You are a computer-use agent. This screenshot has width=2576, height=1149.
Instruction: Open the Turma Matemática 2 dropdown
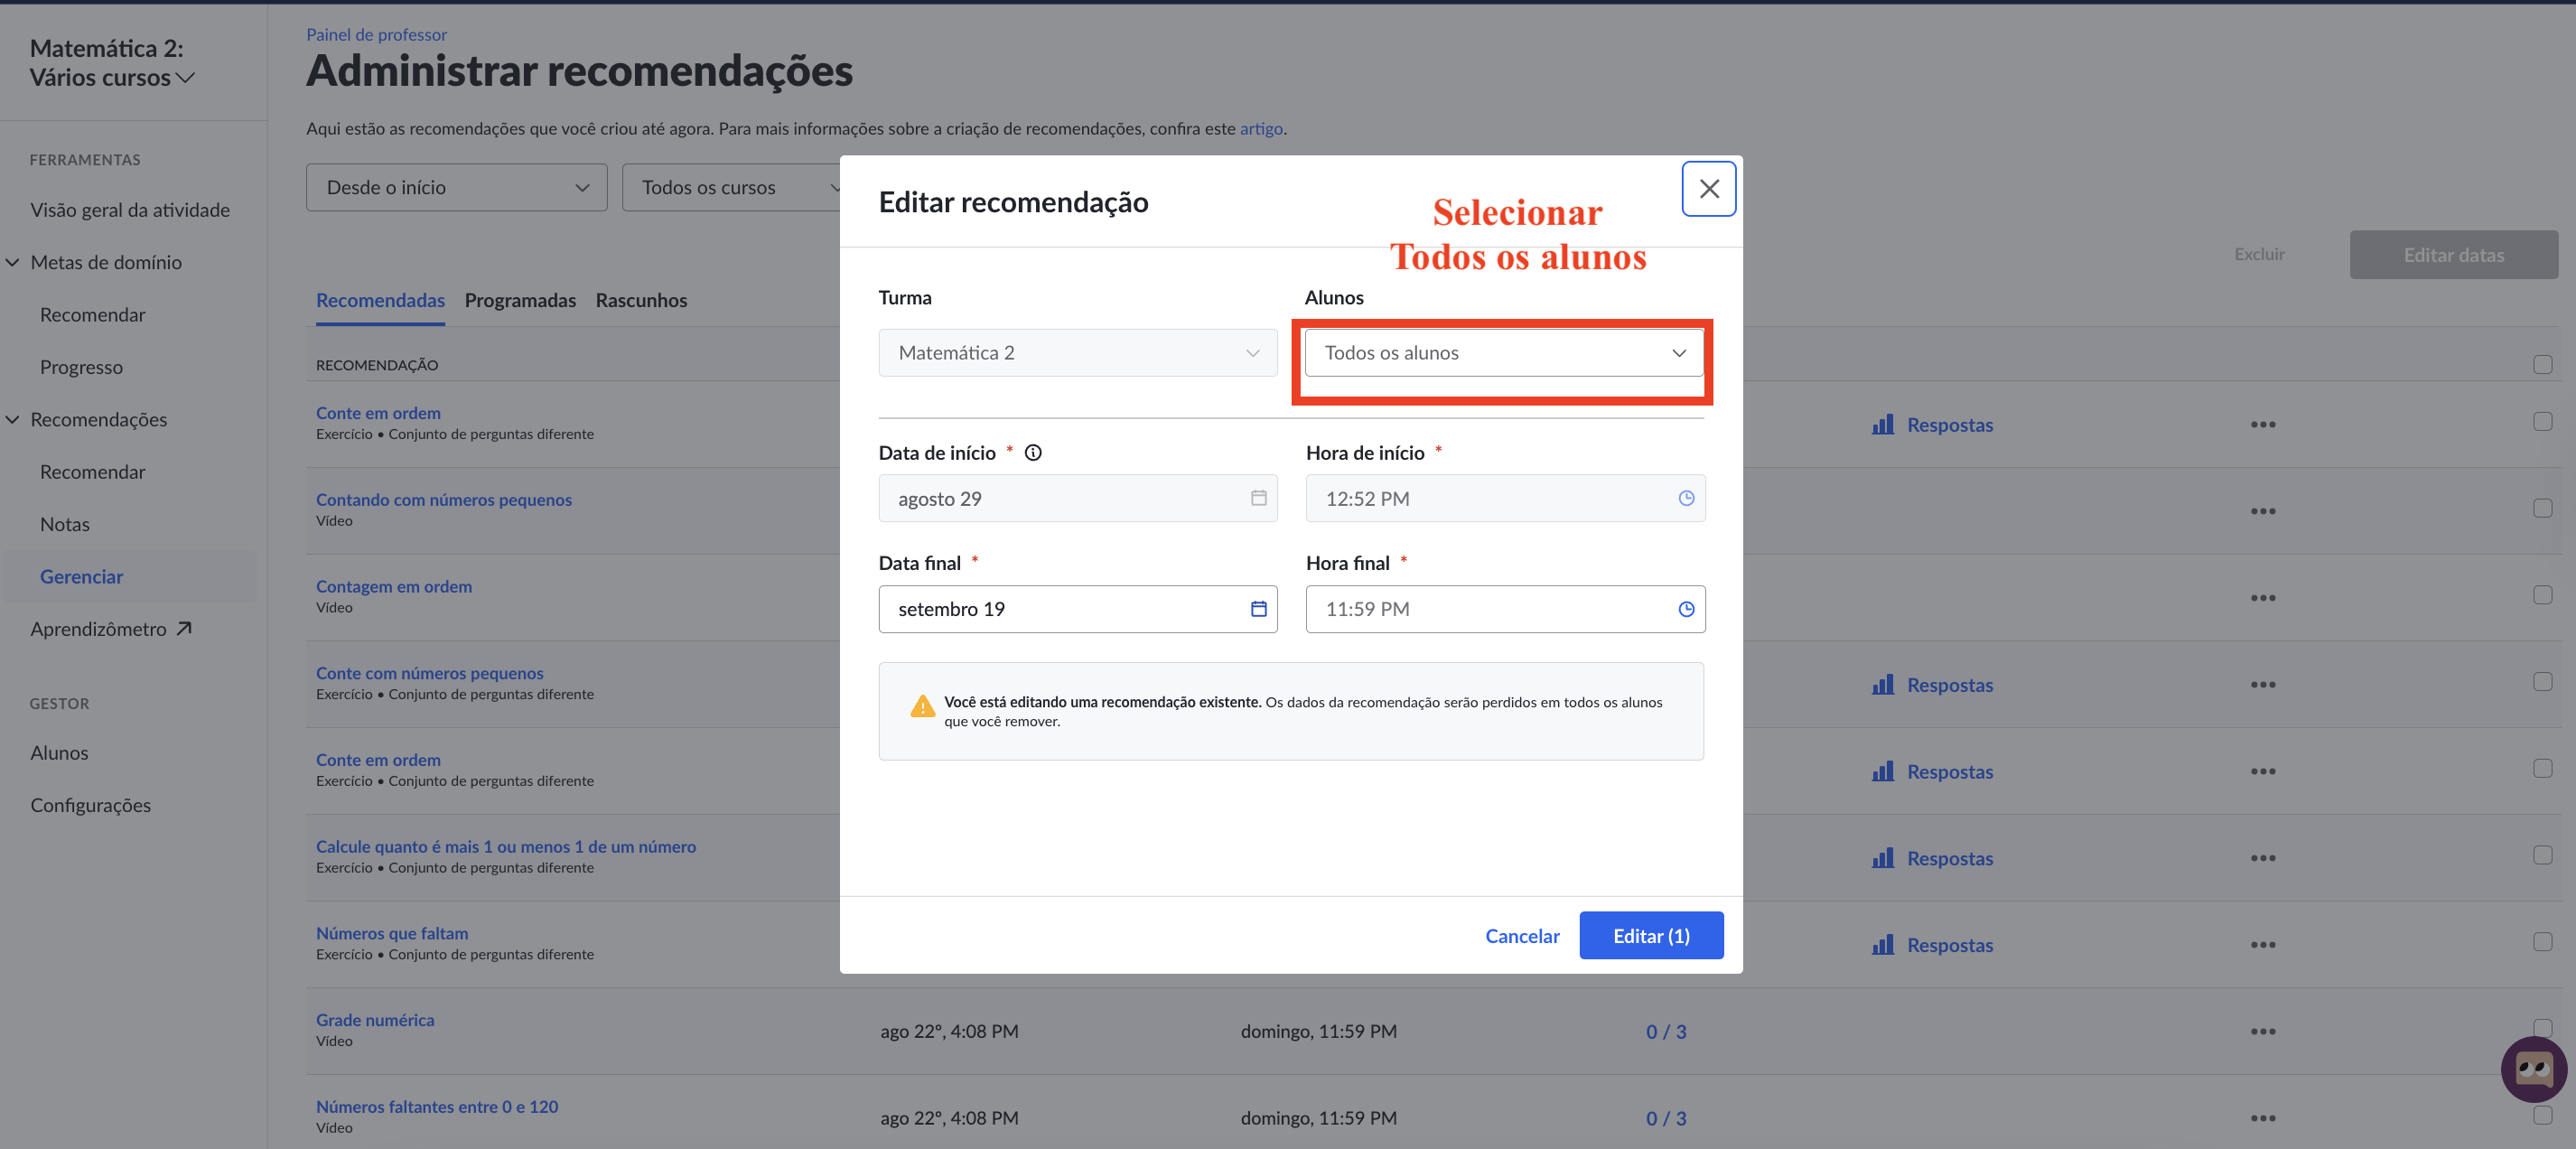(1077, 353)
